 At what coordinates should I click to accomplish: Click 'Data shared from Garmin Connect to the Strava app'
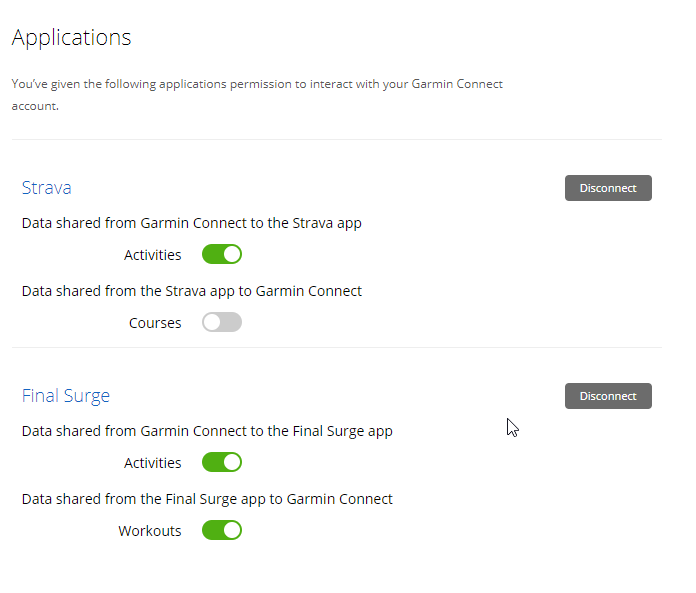[x=192, y=223]
